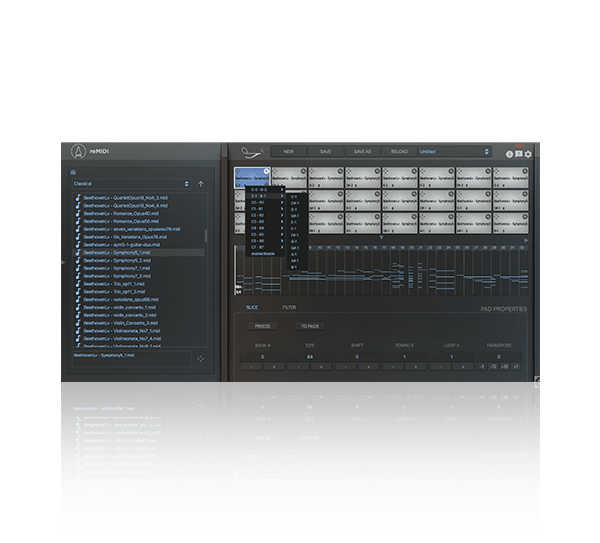Click the reMIDI logo icon

point(79,153)
